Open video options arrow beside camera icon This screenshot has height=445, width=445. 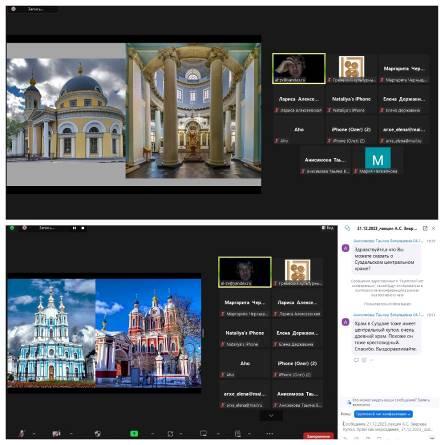[71, 434]
